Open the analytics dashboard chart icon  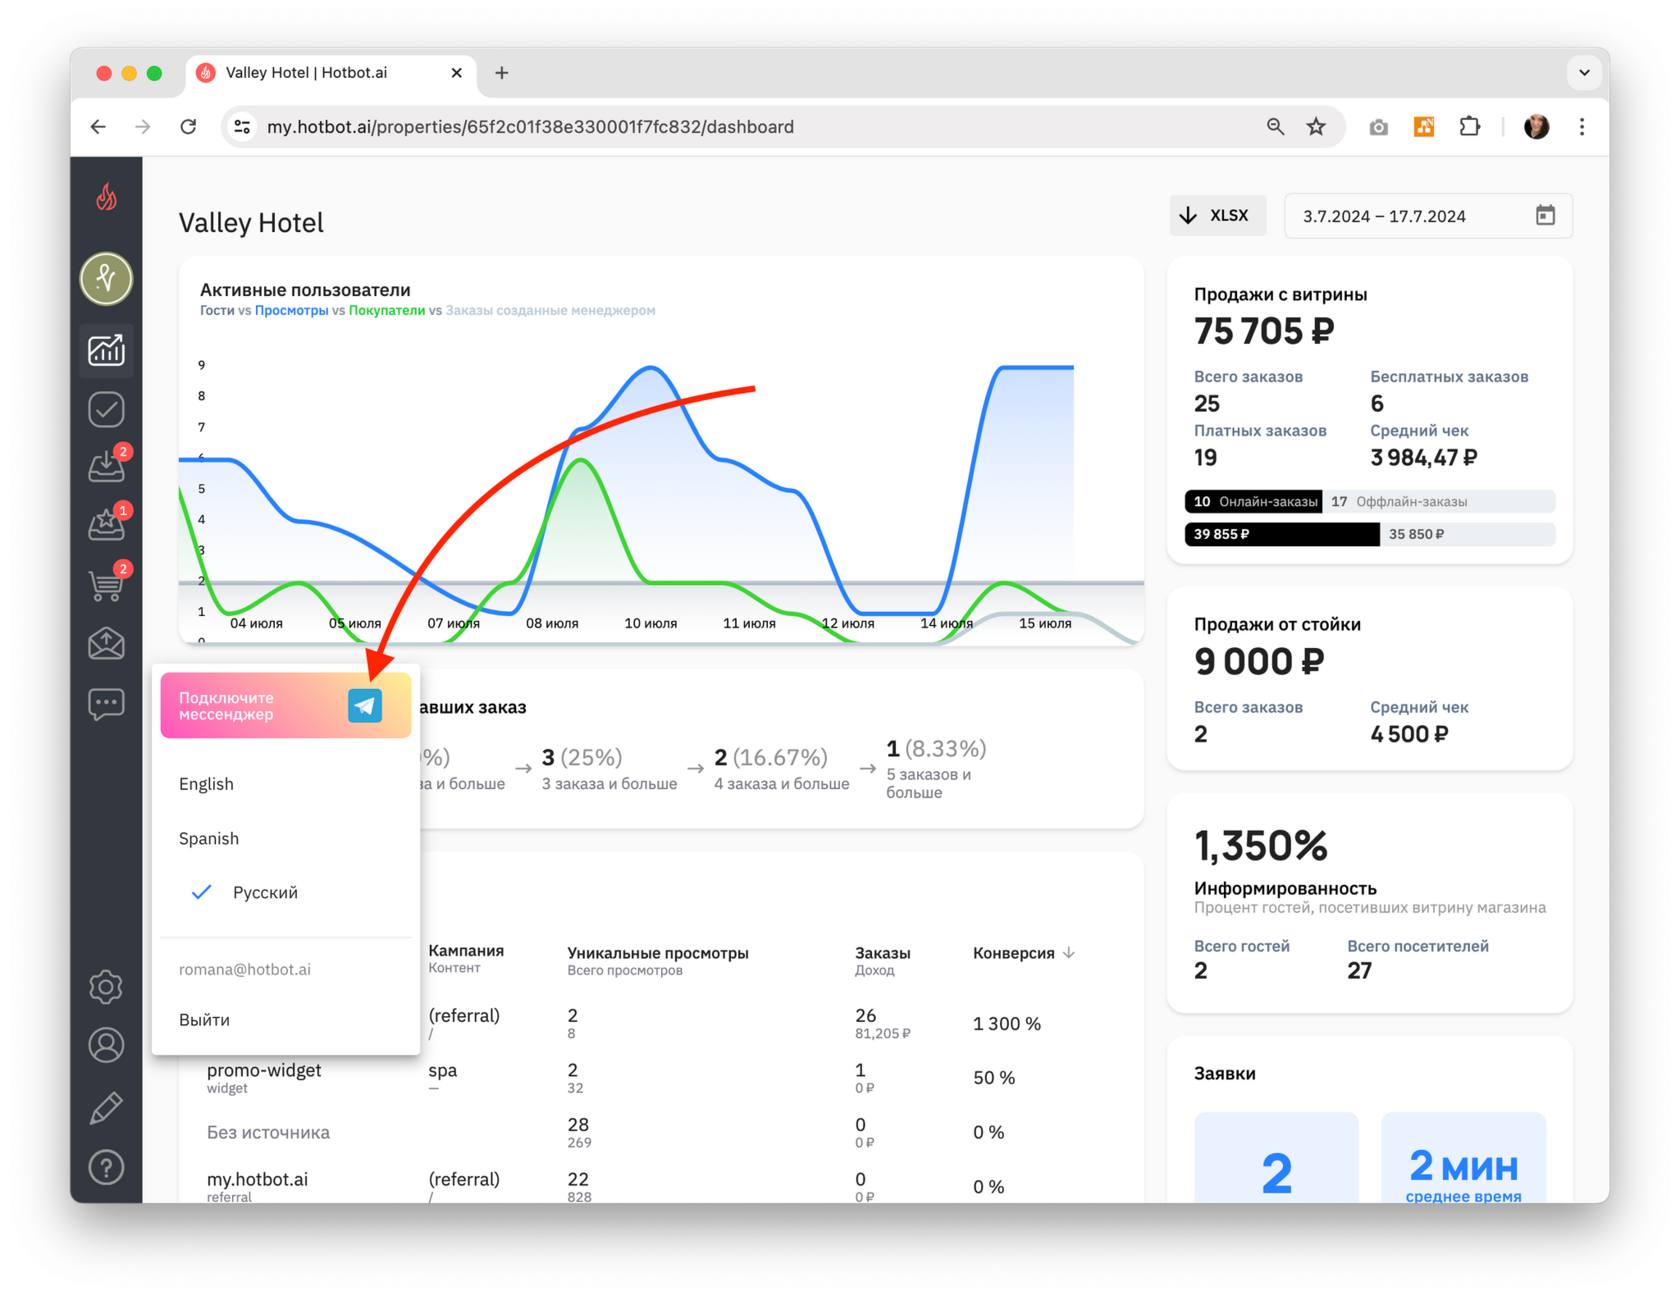(x=106, y=349)
